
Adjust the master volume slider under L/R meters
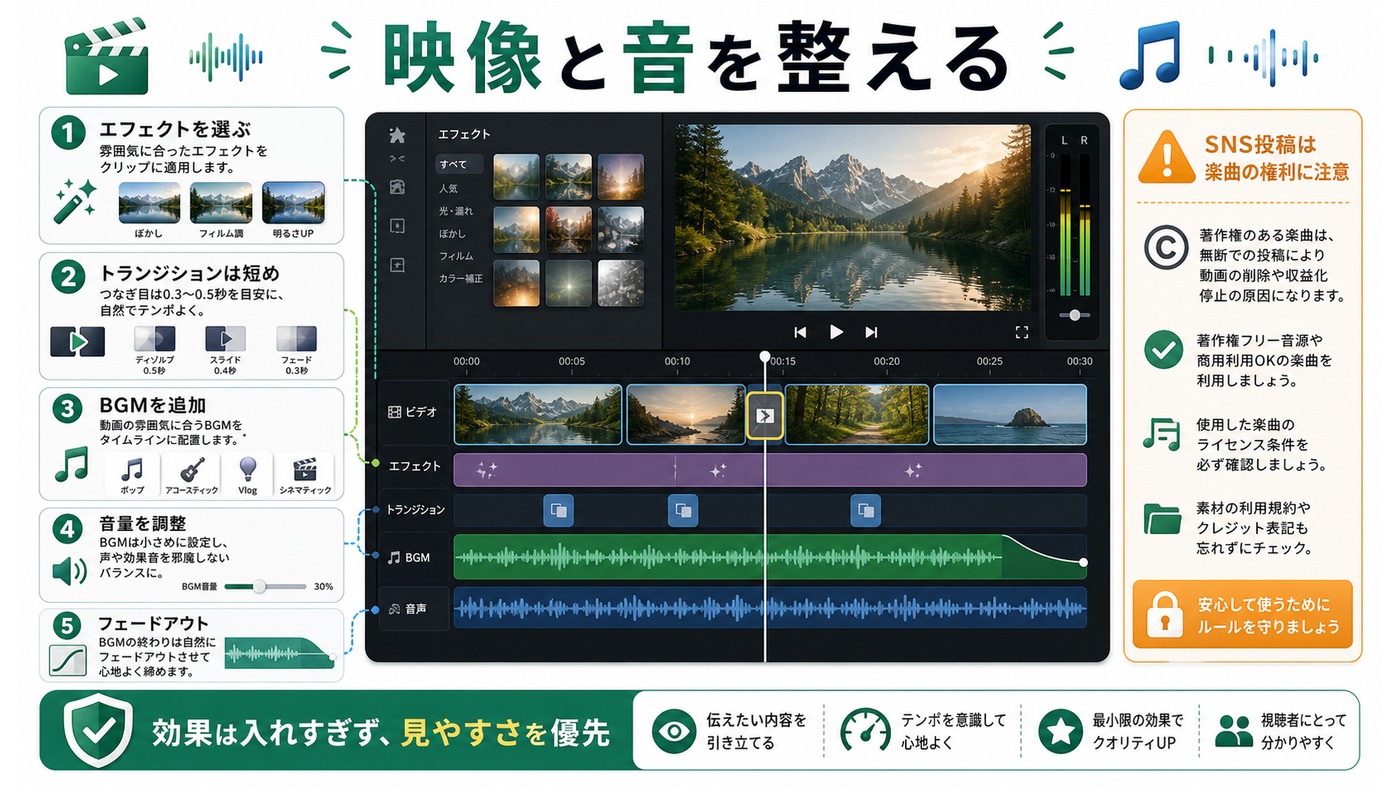point(1073,314)
